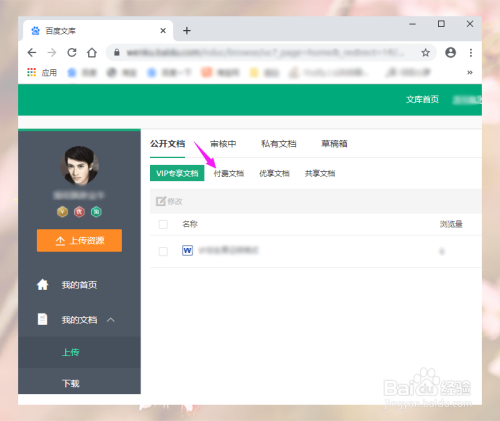Select the 付费文档 filter
Viewport: 500px width, 421px height.
click(229, 173)
